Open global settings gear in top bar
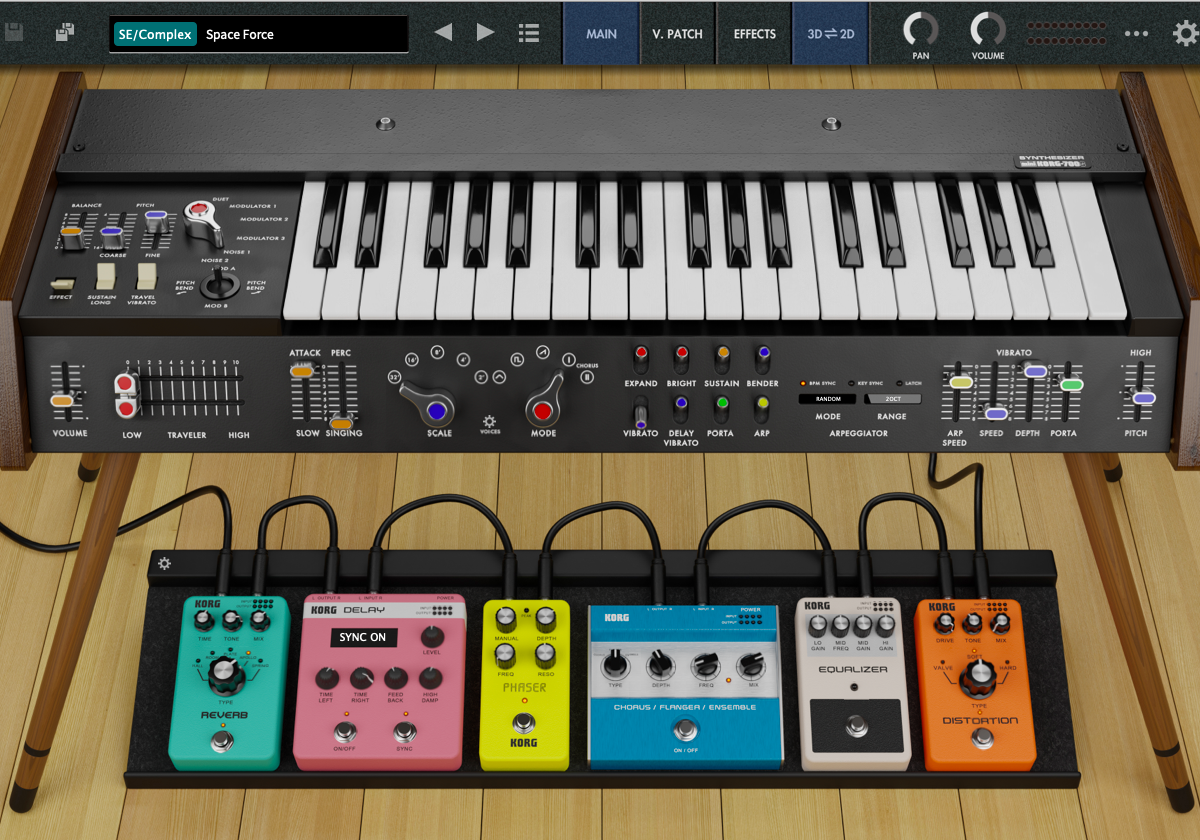1200x840 pixels. pyautogui.click(x=1185, y=33)
